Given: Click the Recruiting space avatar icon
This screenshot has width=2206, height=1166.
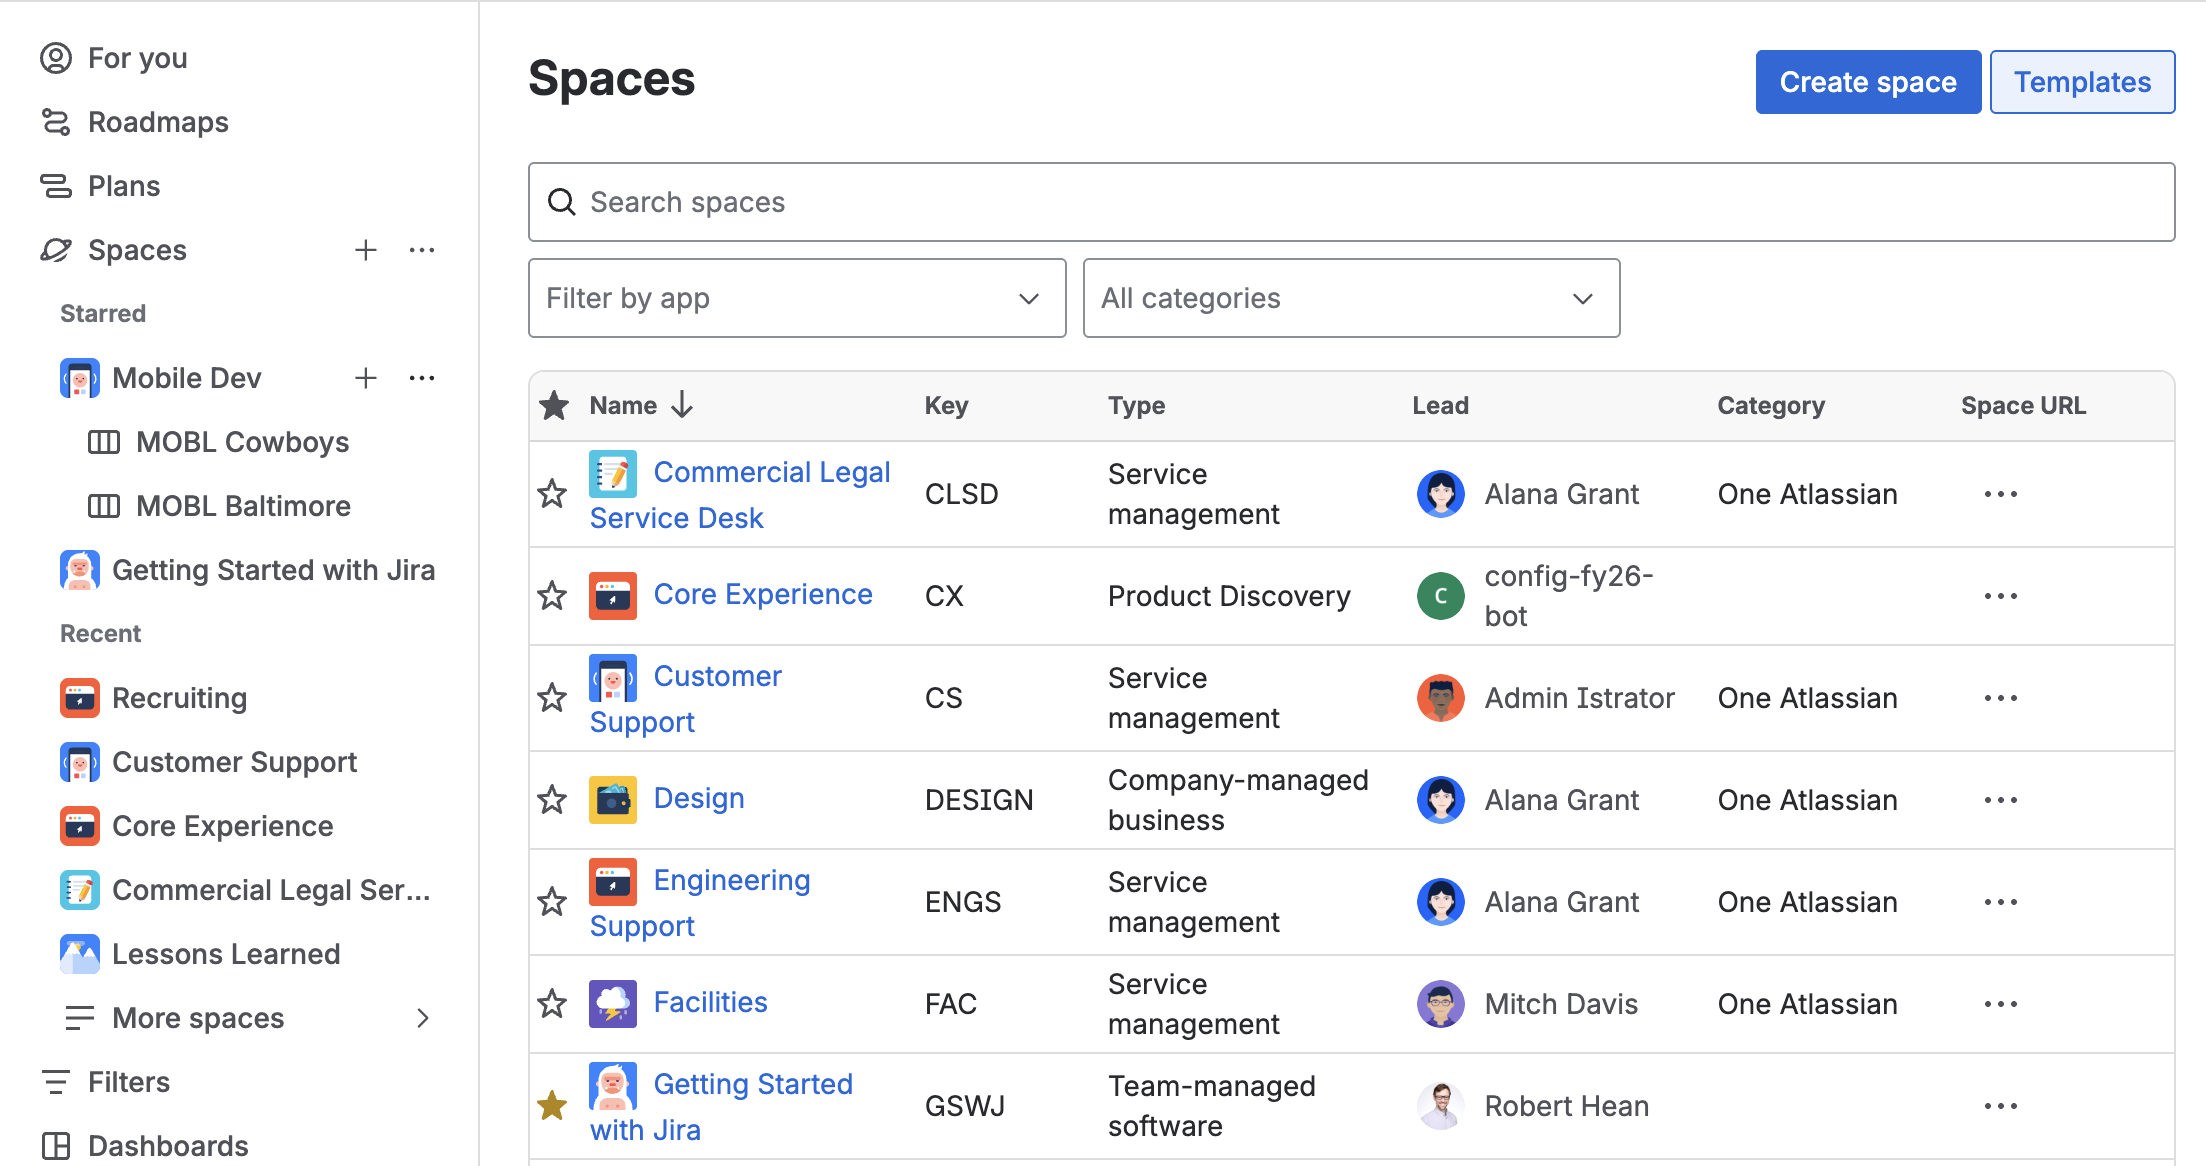Looking at the screenshot, I should (80, 697).
